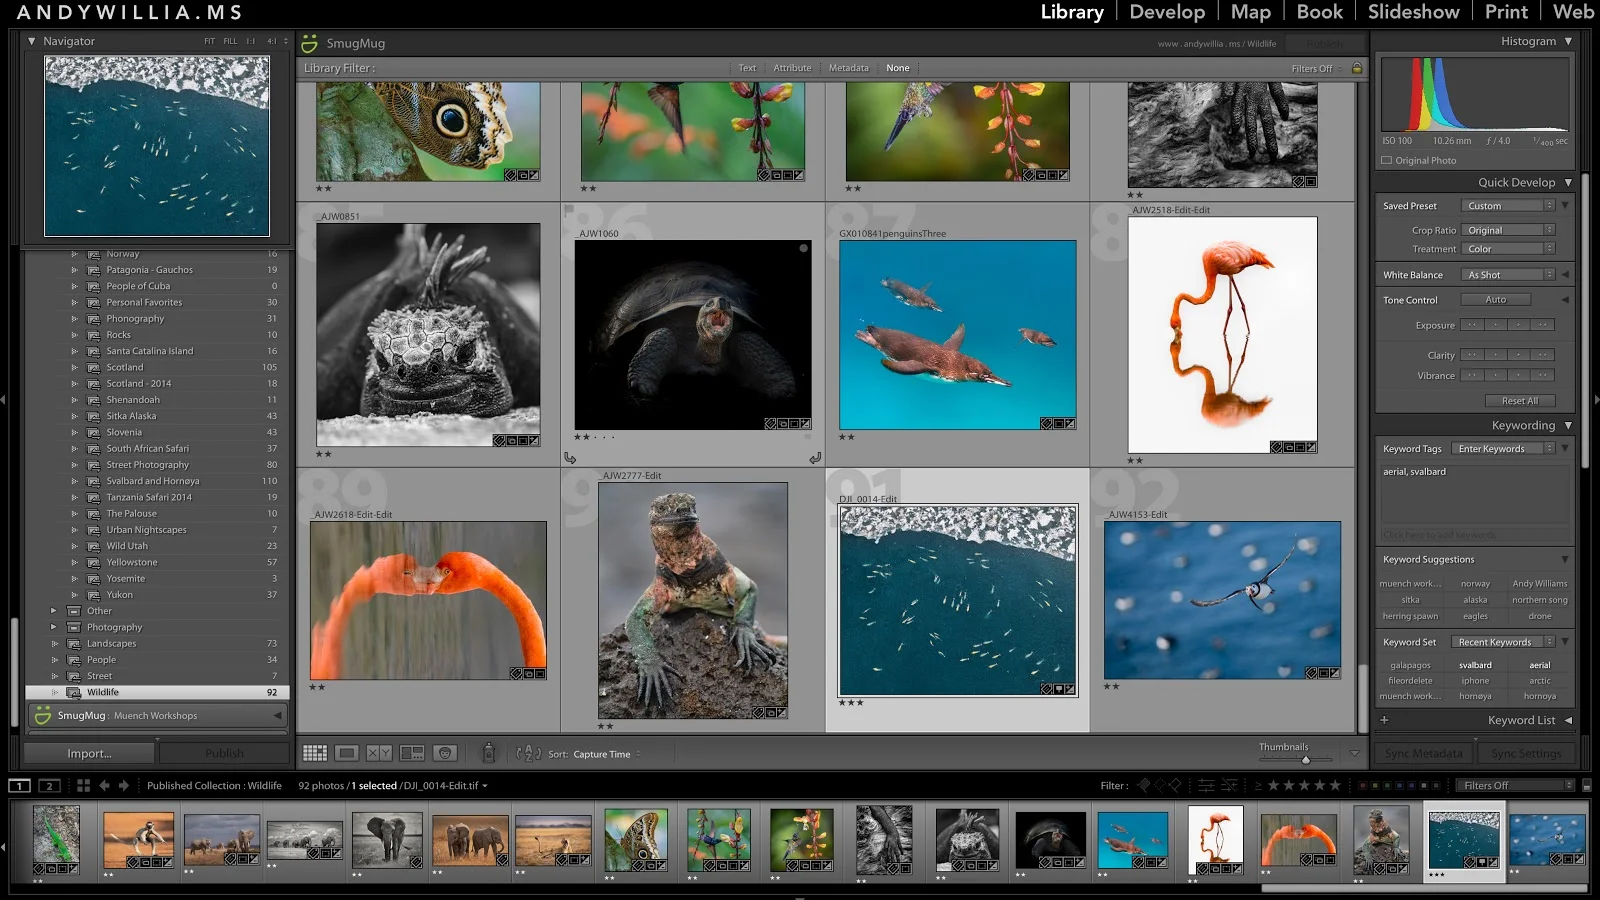1600x900 pixels.
Task: Open the Slideshow module
Action: coord(1413,12)
